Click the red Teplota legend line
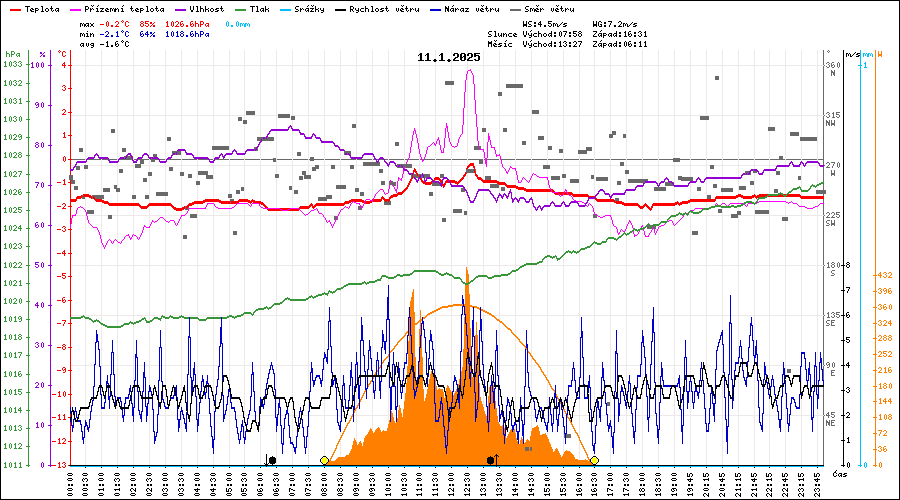 [13, 9]
